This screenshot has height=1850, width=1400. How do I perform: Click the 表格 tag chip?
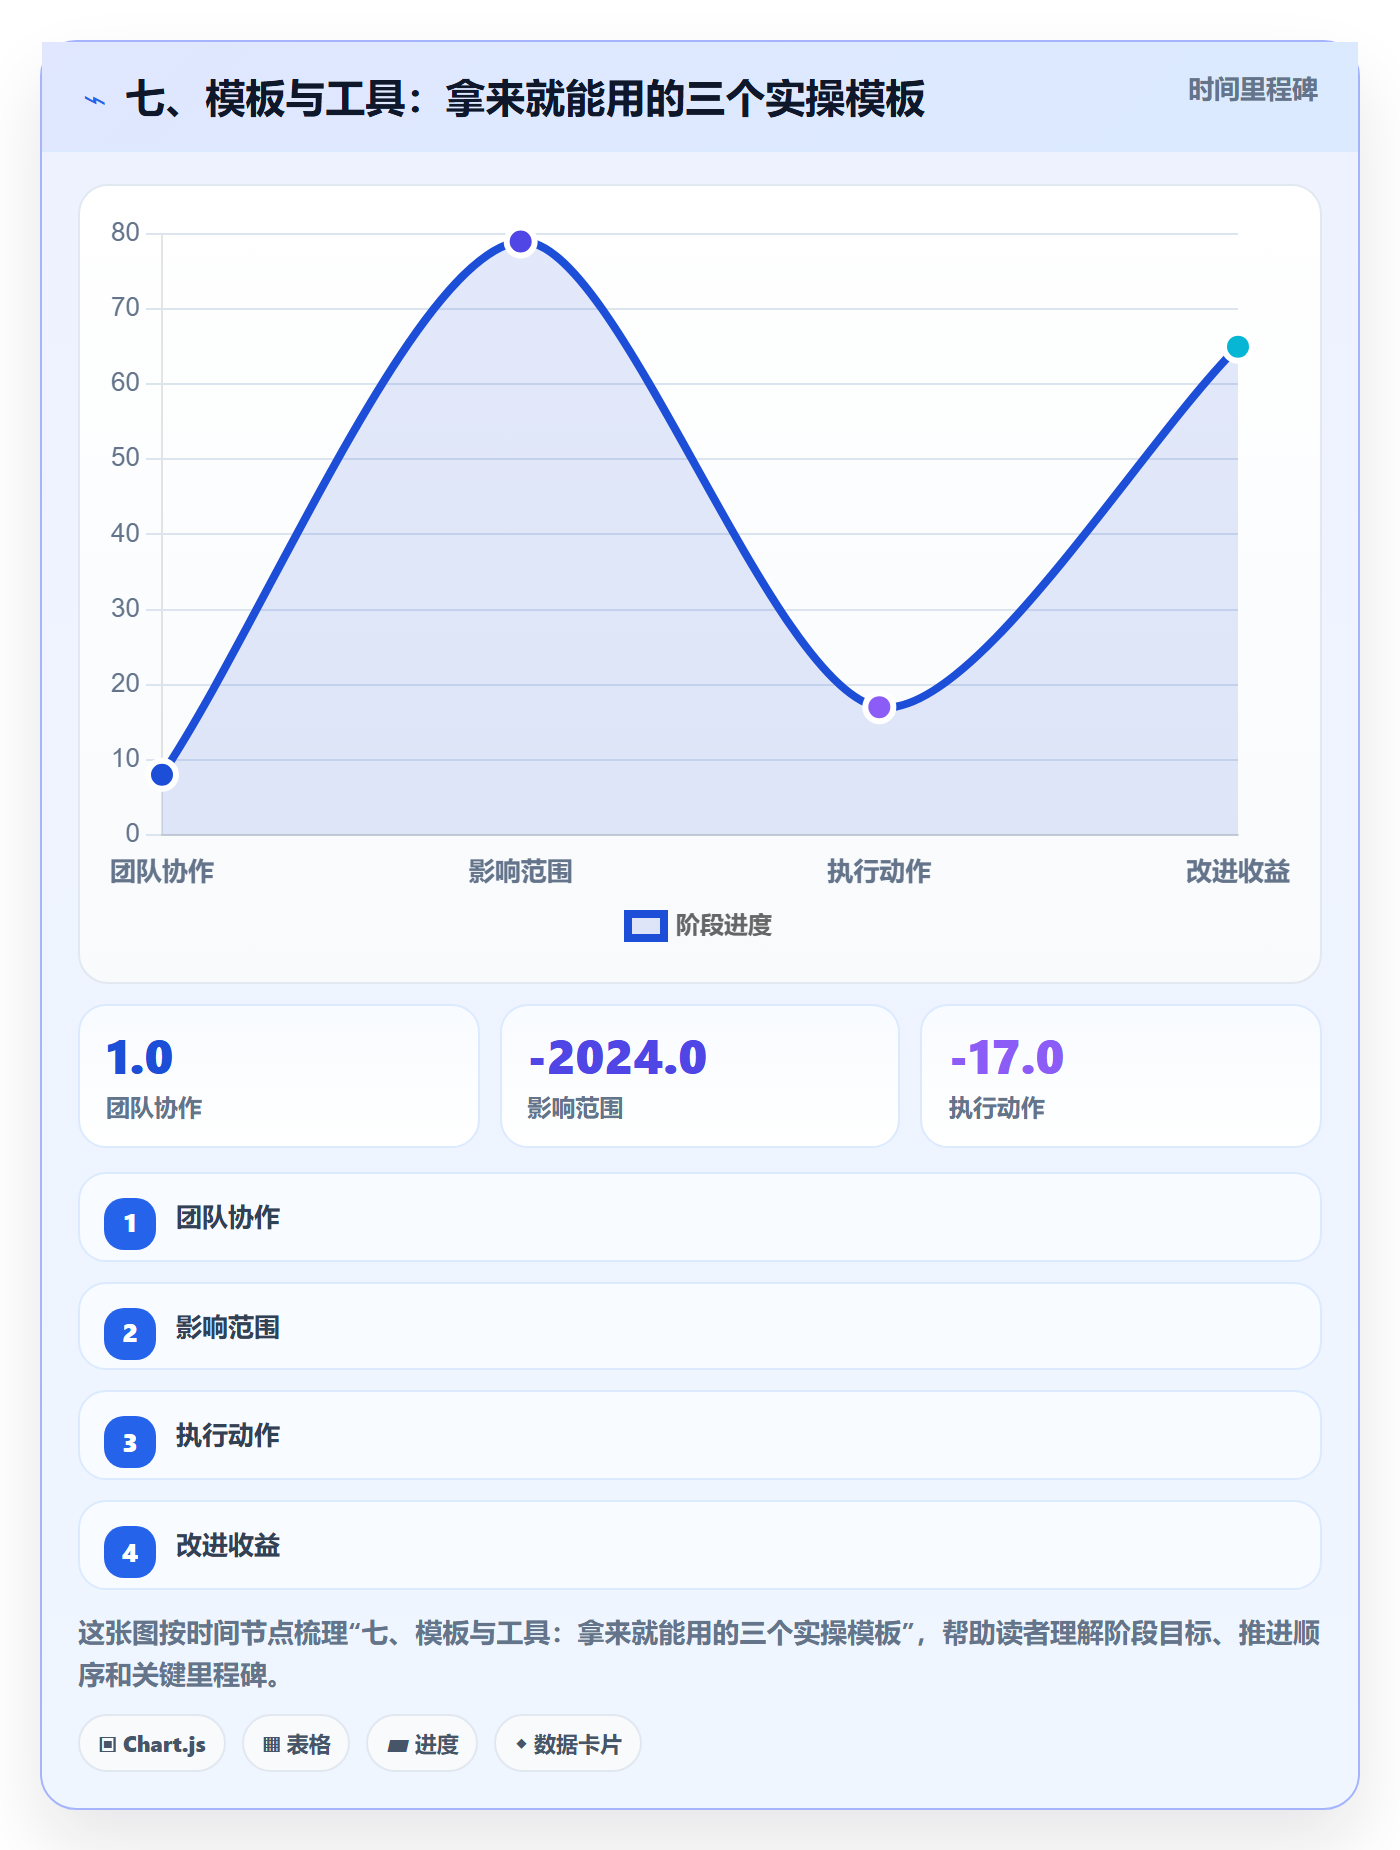pyautogui.click(x=296, y=1744)
